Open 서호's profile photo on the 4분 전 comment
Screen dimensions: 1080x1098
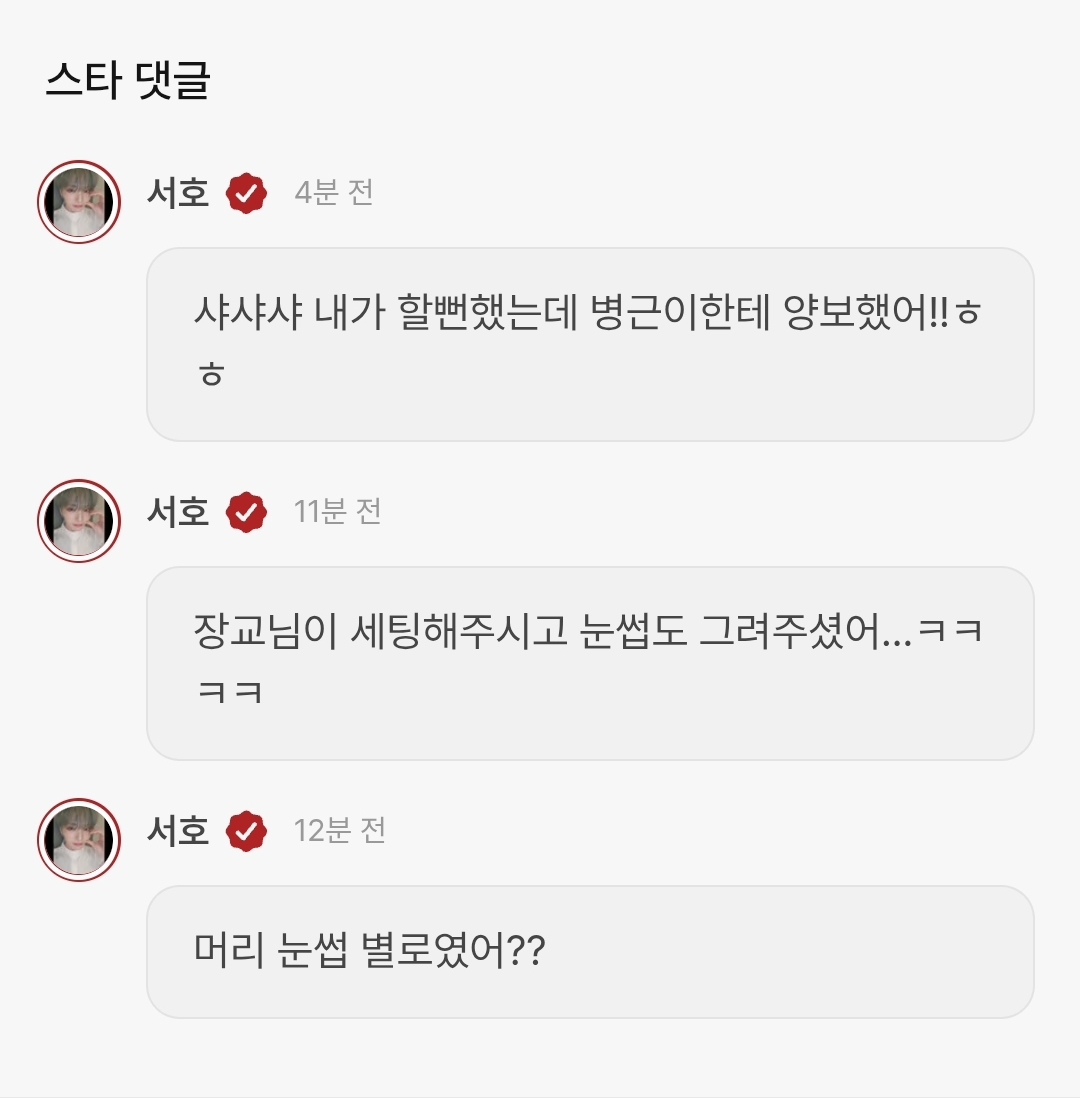point(78,202)
